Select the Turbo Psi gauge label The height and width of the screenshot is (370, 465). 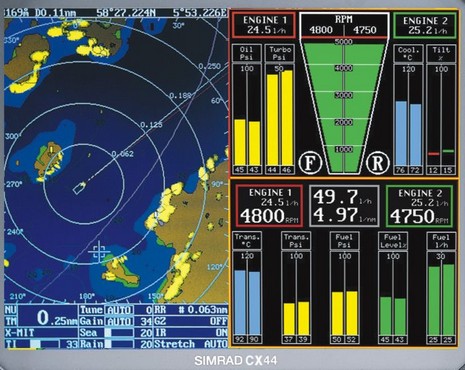coord(280,53)
